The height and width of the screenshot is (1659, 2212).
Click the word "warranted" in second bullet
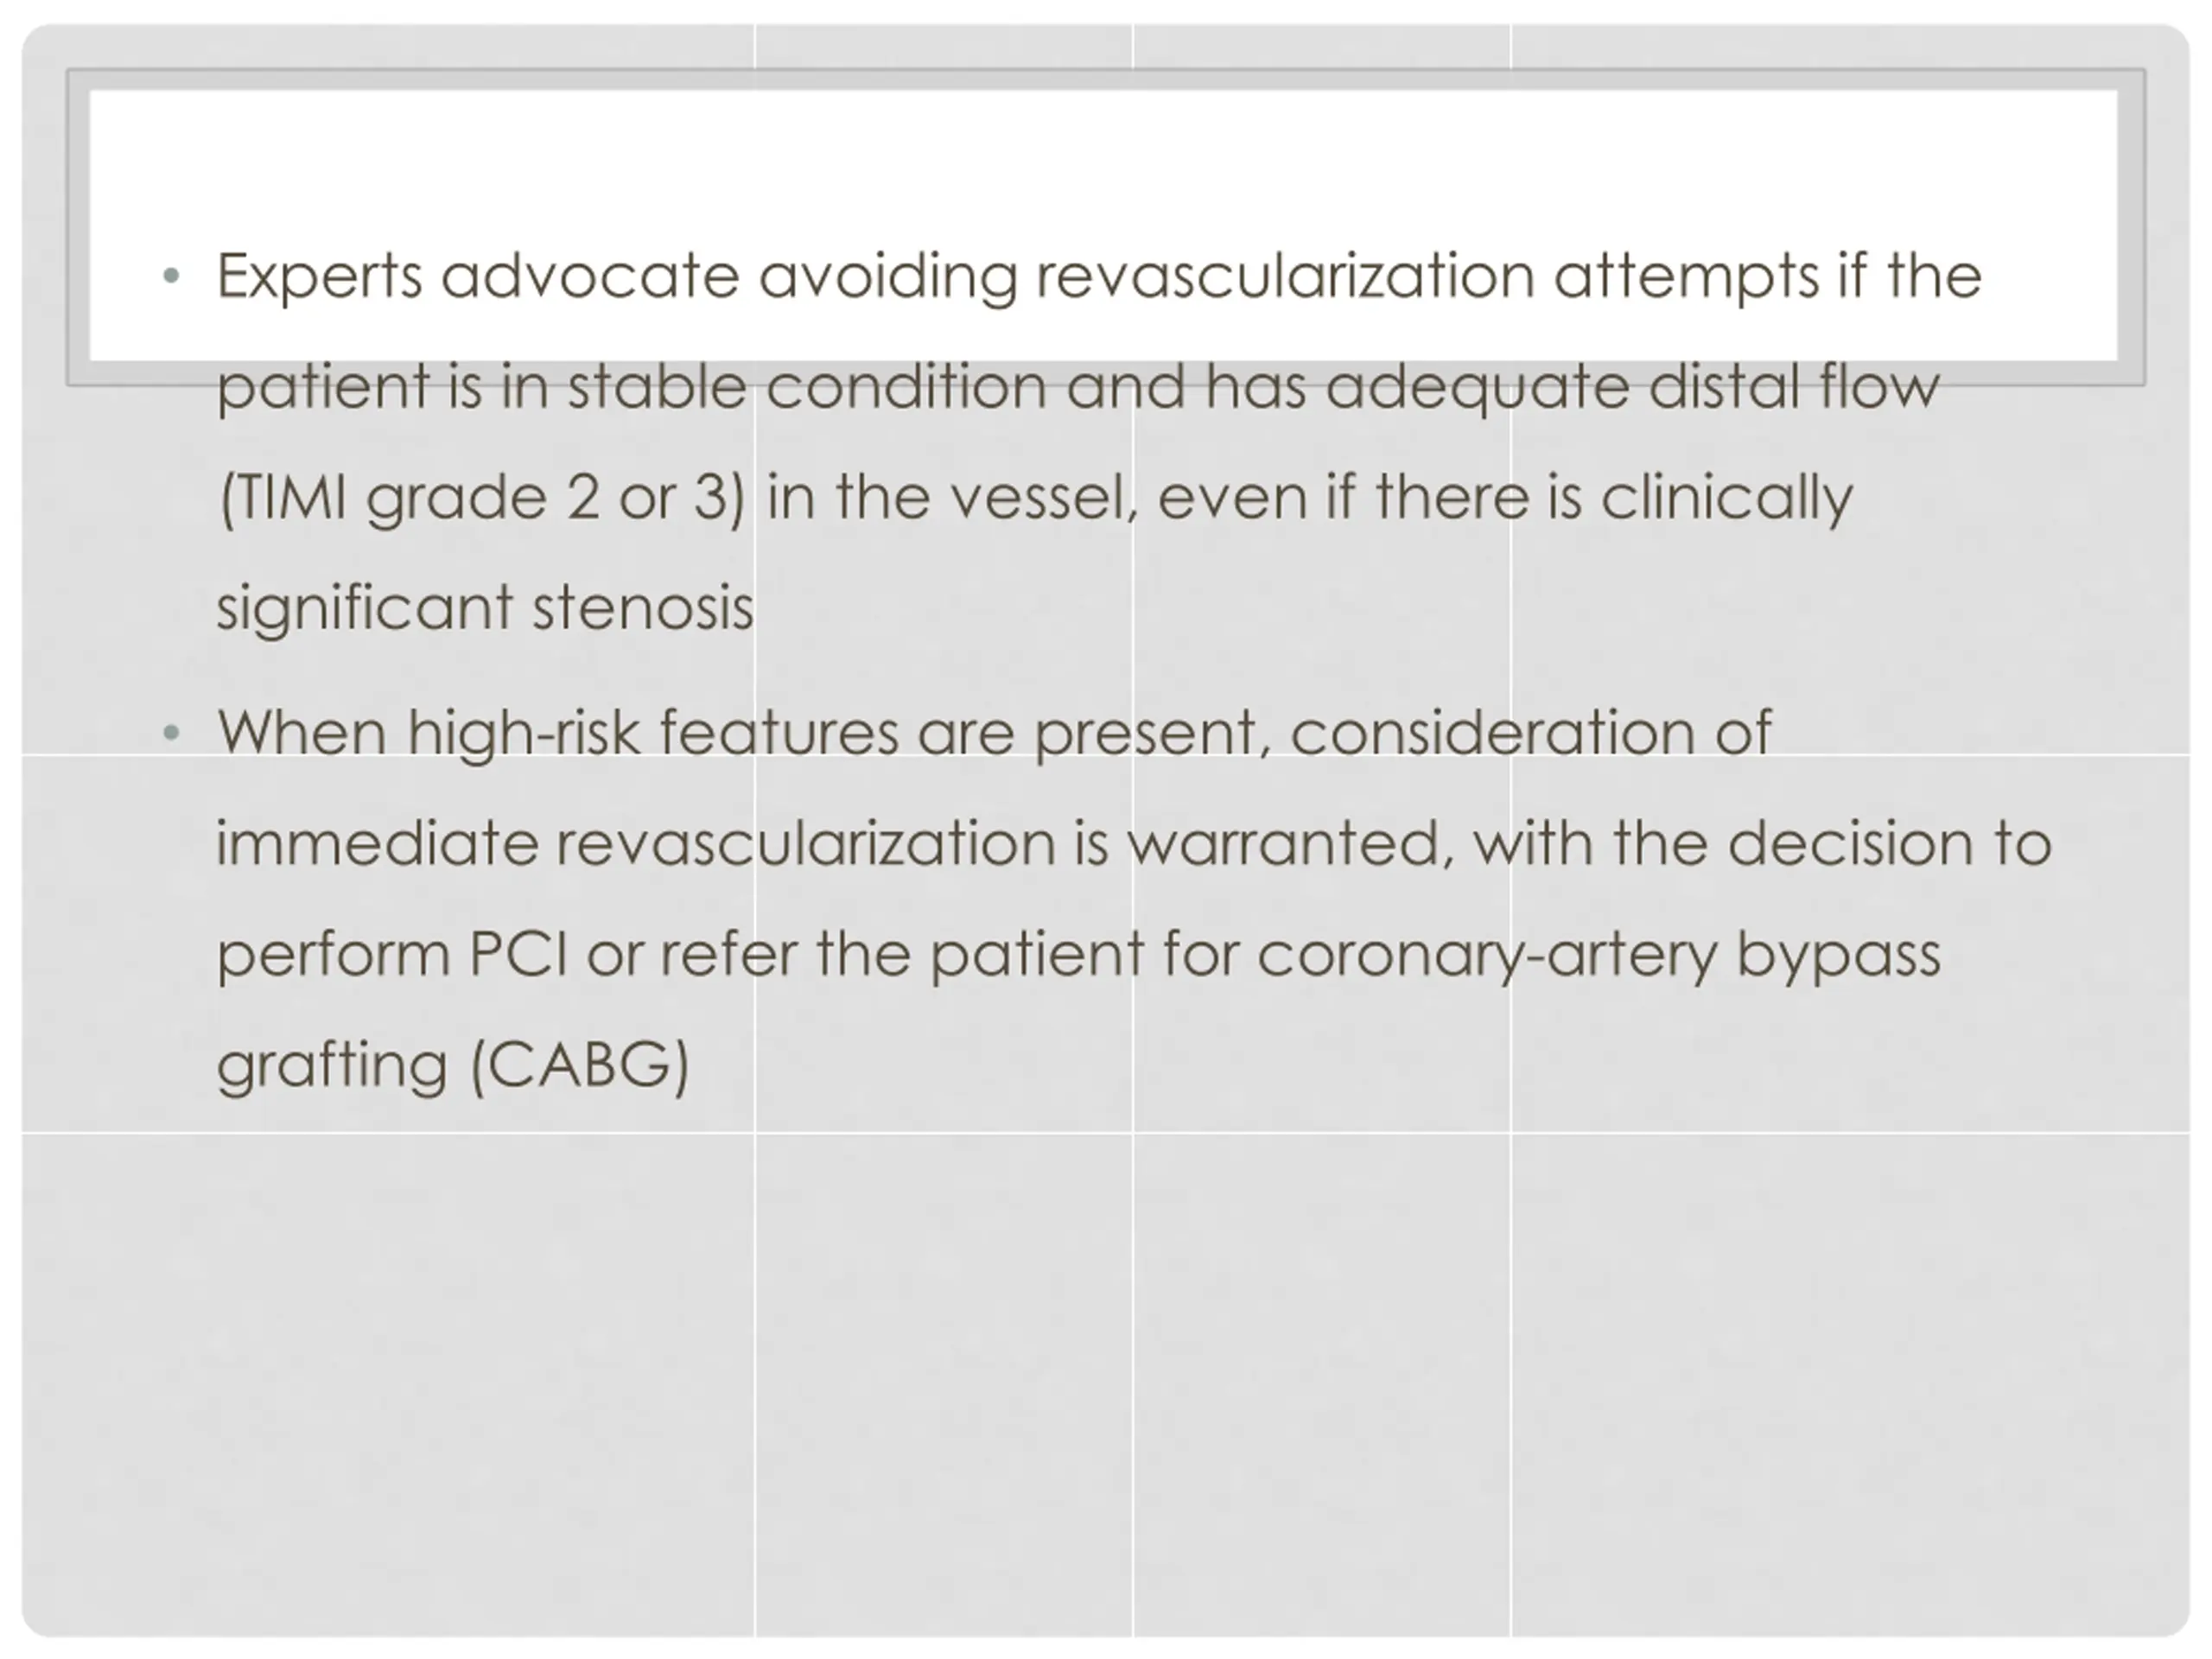pyautogui.click(x=1291, y=844)
